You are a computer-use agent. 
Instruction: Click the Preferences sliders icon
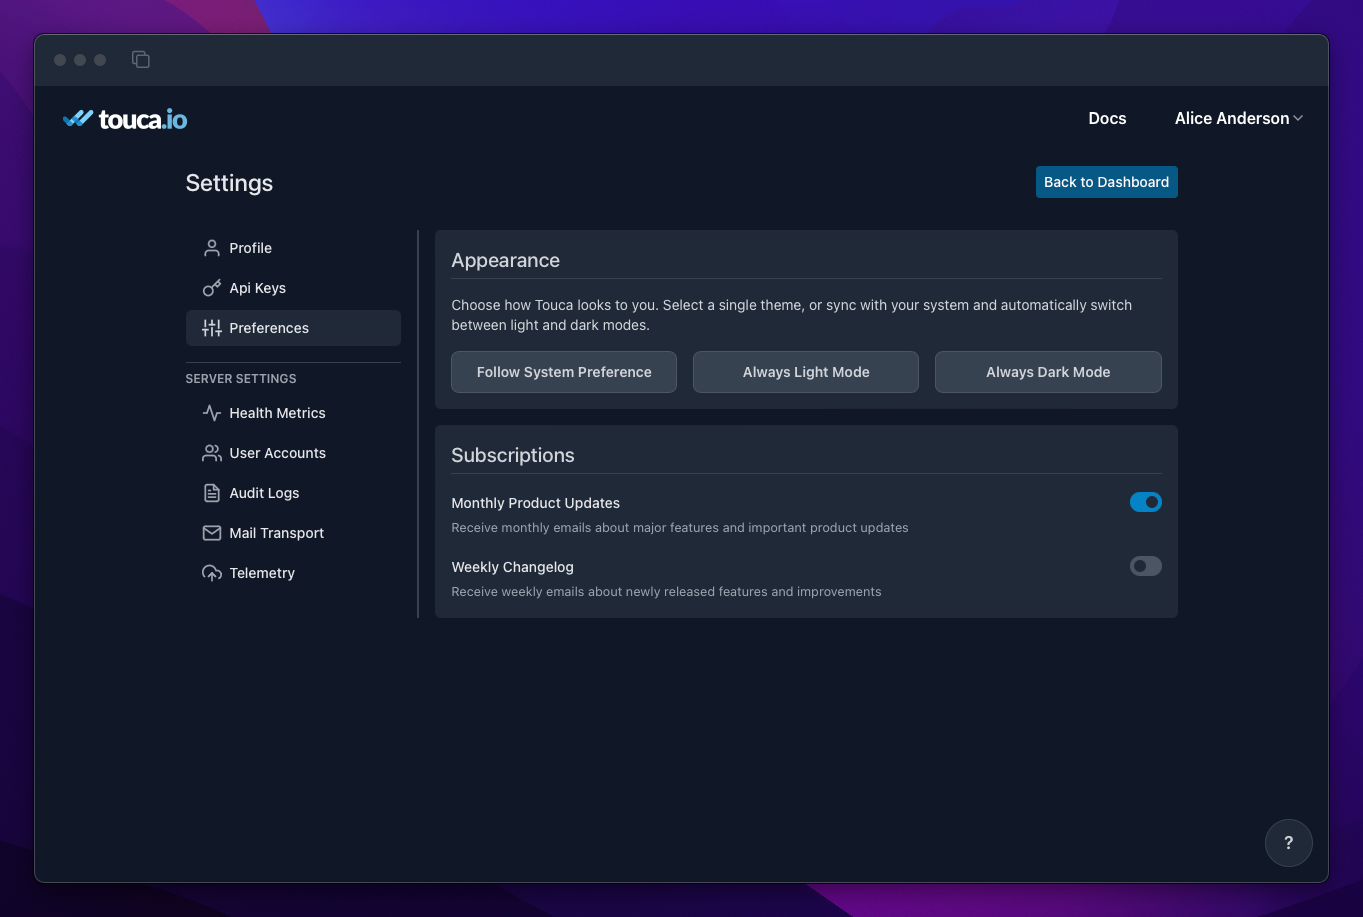[x=212, y=328]
